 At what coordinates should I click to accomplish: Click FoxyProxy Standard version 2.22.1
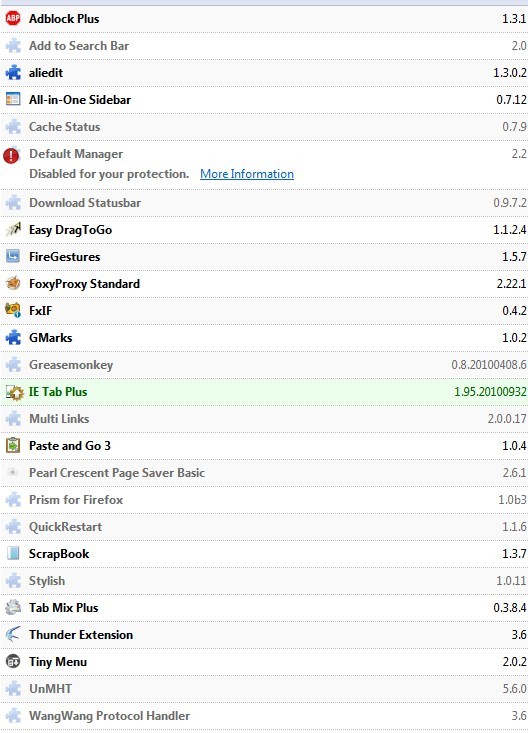click(x=511, y=284)
